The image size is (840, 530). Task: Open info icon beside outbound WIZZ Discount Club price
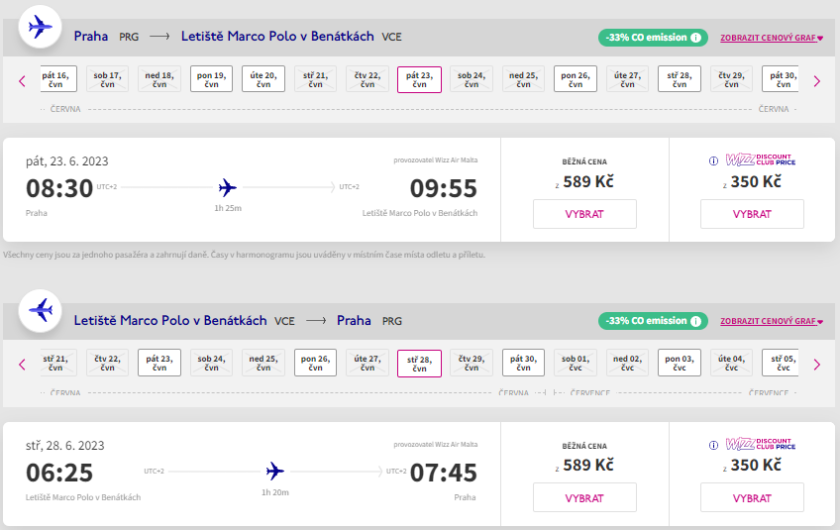713,160
